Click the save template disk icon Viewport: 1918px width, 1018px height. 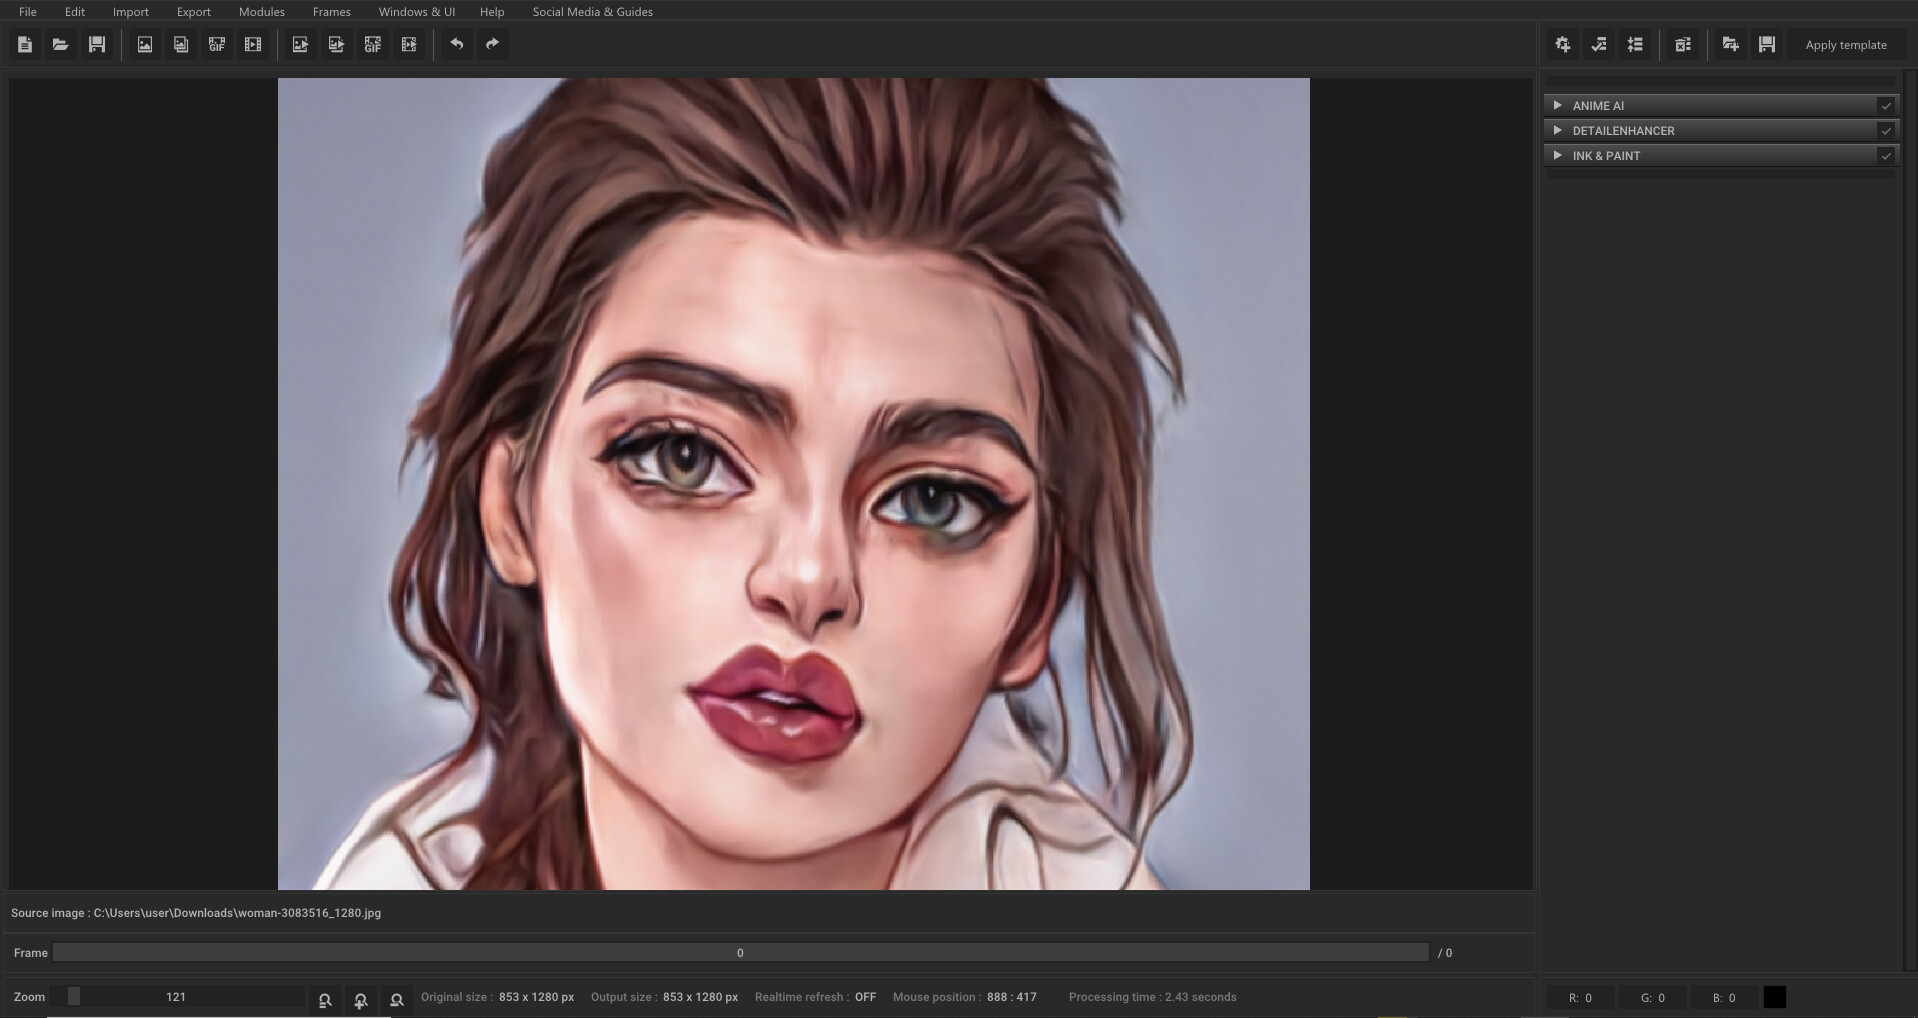pyautogui.click(x=1765, y=44)
